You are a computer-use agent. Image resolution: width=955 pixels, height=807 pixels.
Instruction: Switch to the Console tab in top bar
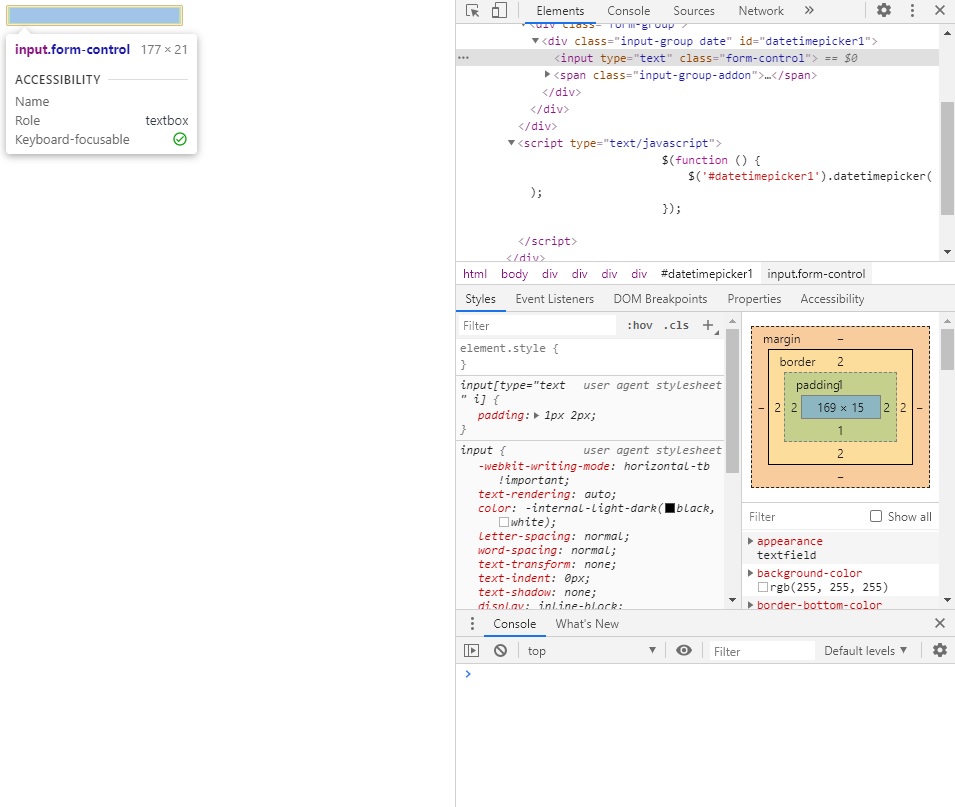pyautogui.click(x=629, y=10)
